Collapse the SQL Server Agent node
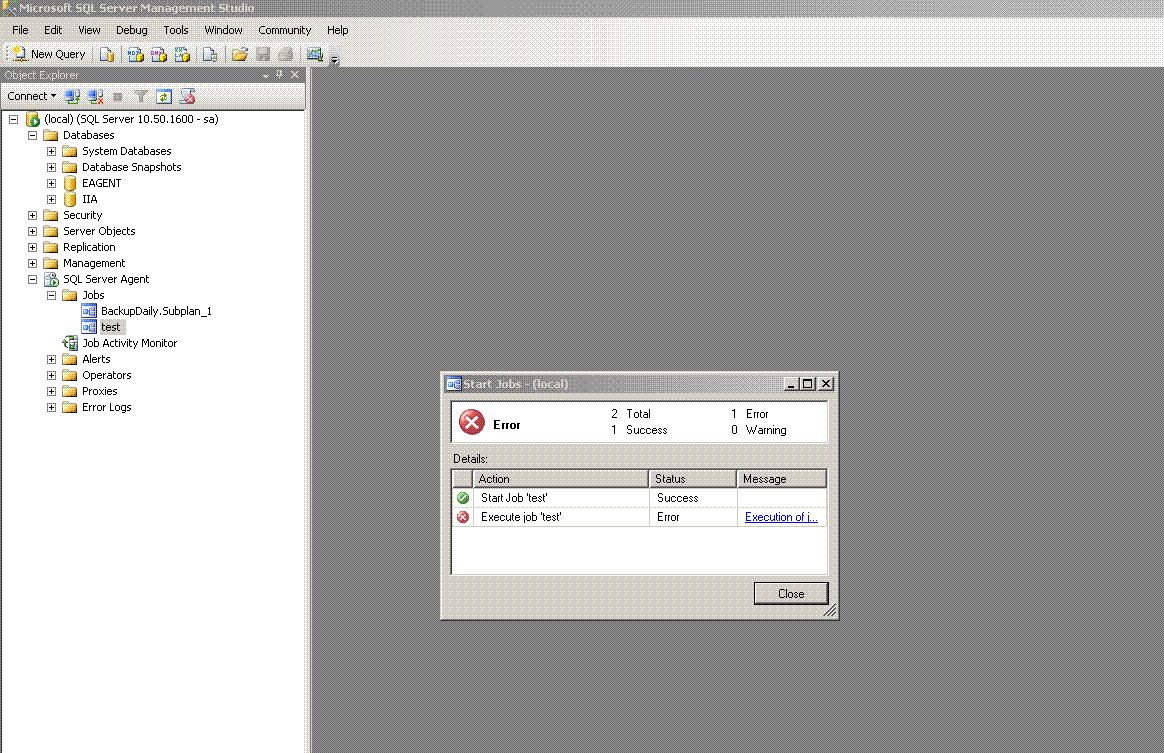1164x753 pixels. pos(33,279)
